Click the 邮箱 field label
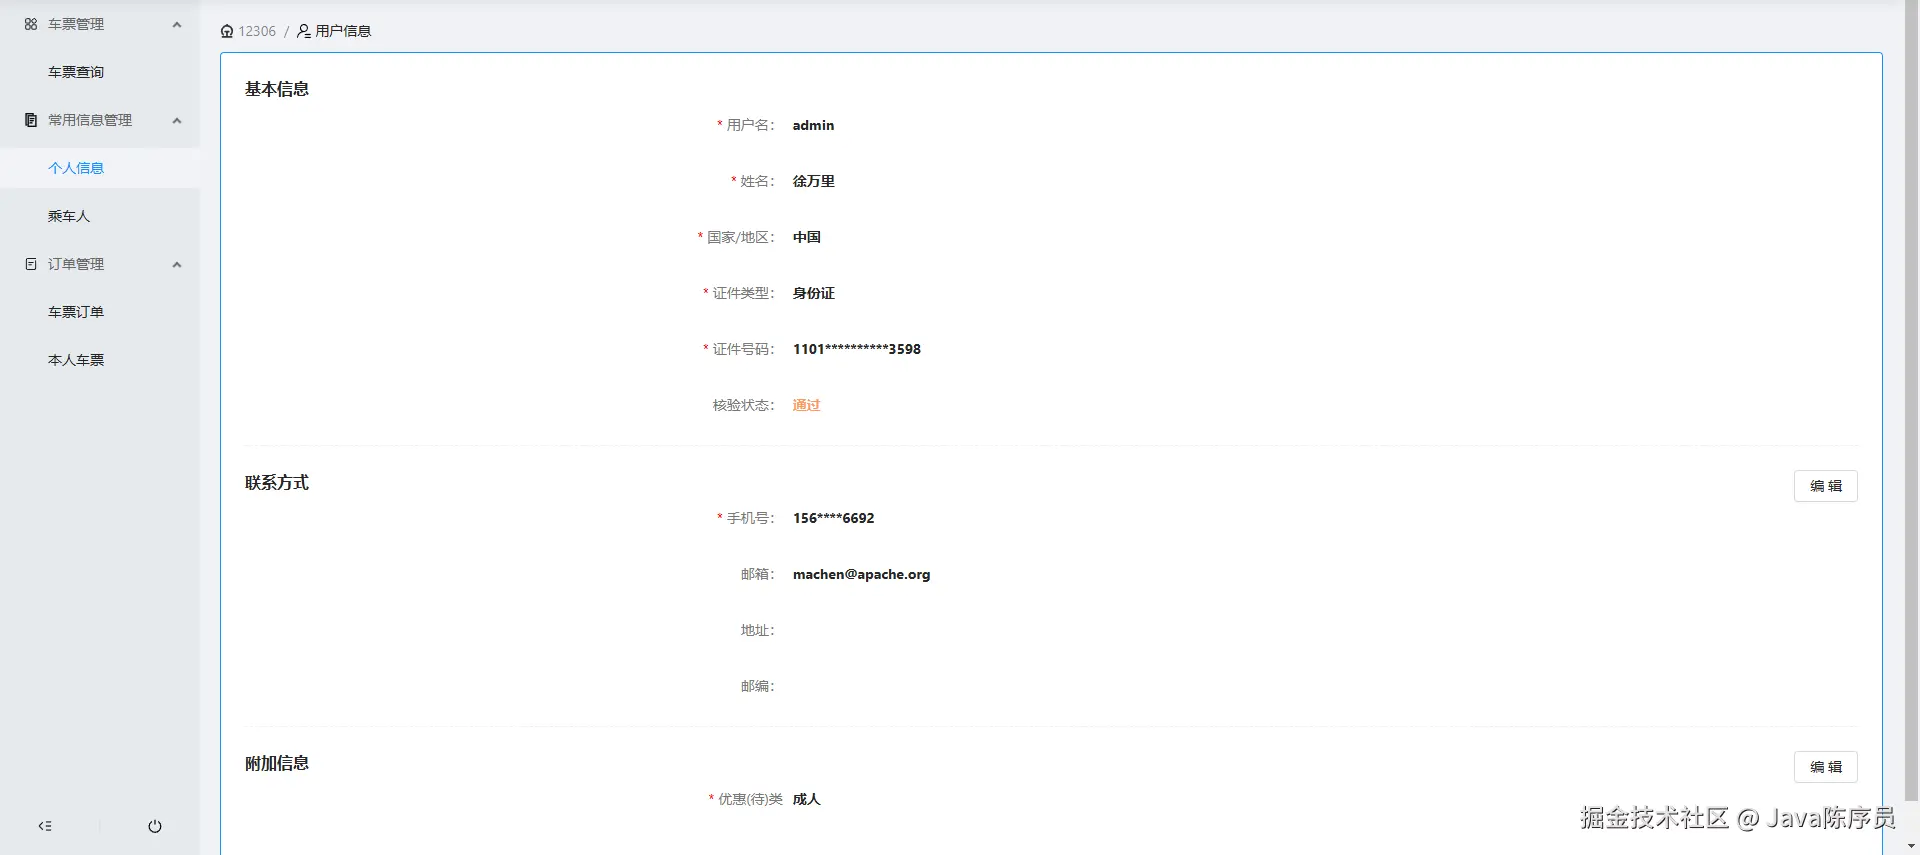1920x855 pixels. pos(756,574)
